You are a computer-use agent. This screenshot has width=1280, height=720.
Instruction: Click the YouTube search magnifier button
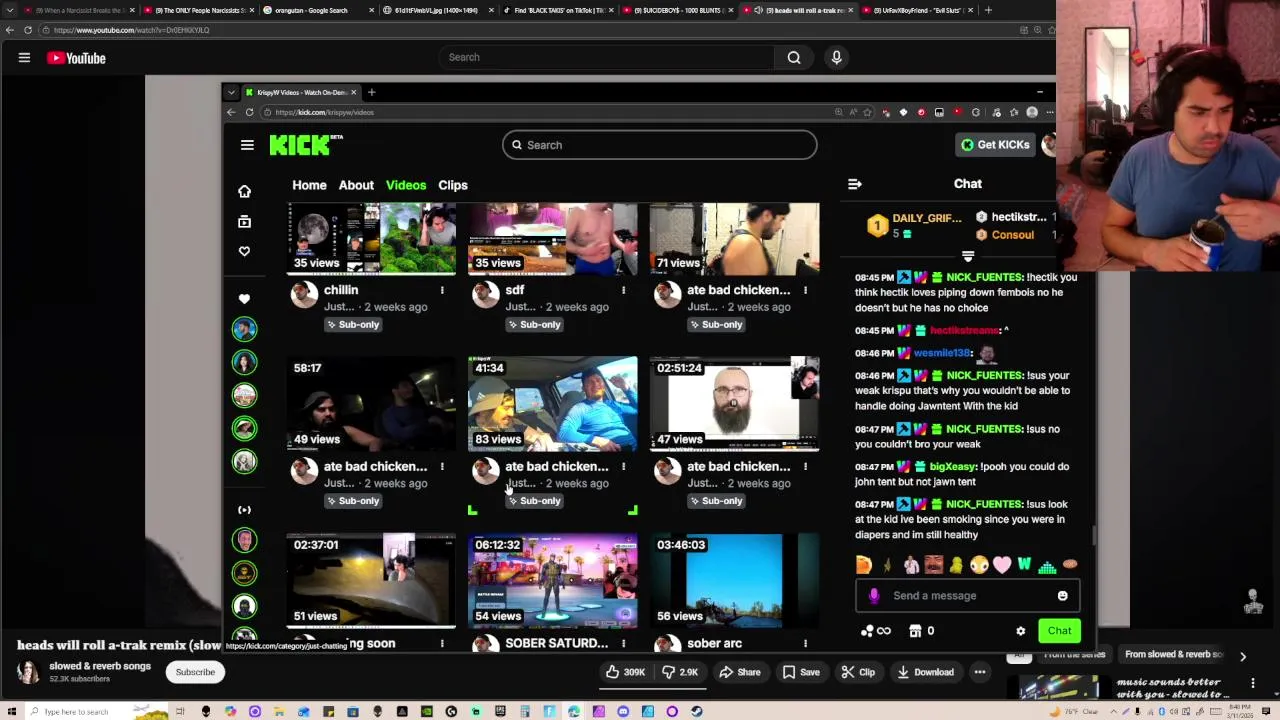pyautogui.click(x=794, y=57)
